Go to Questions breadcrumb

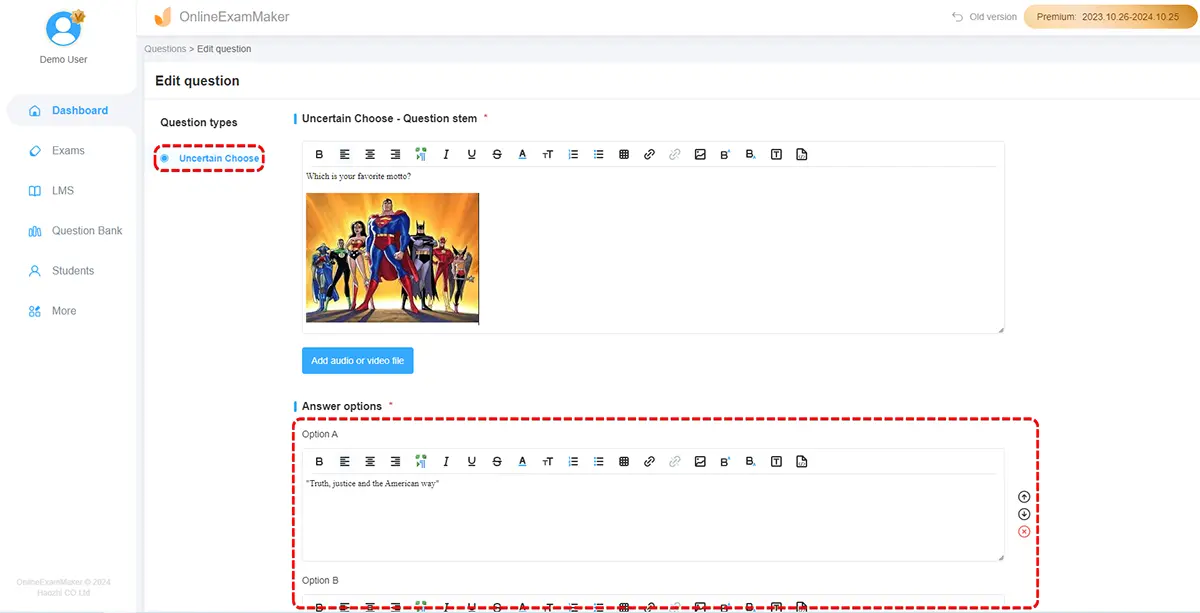pos(165,49)
